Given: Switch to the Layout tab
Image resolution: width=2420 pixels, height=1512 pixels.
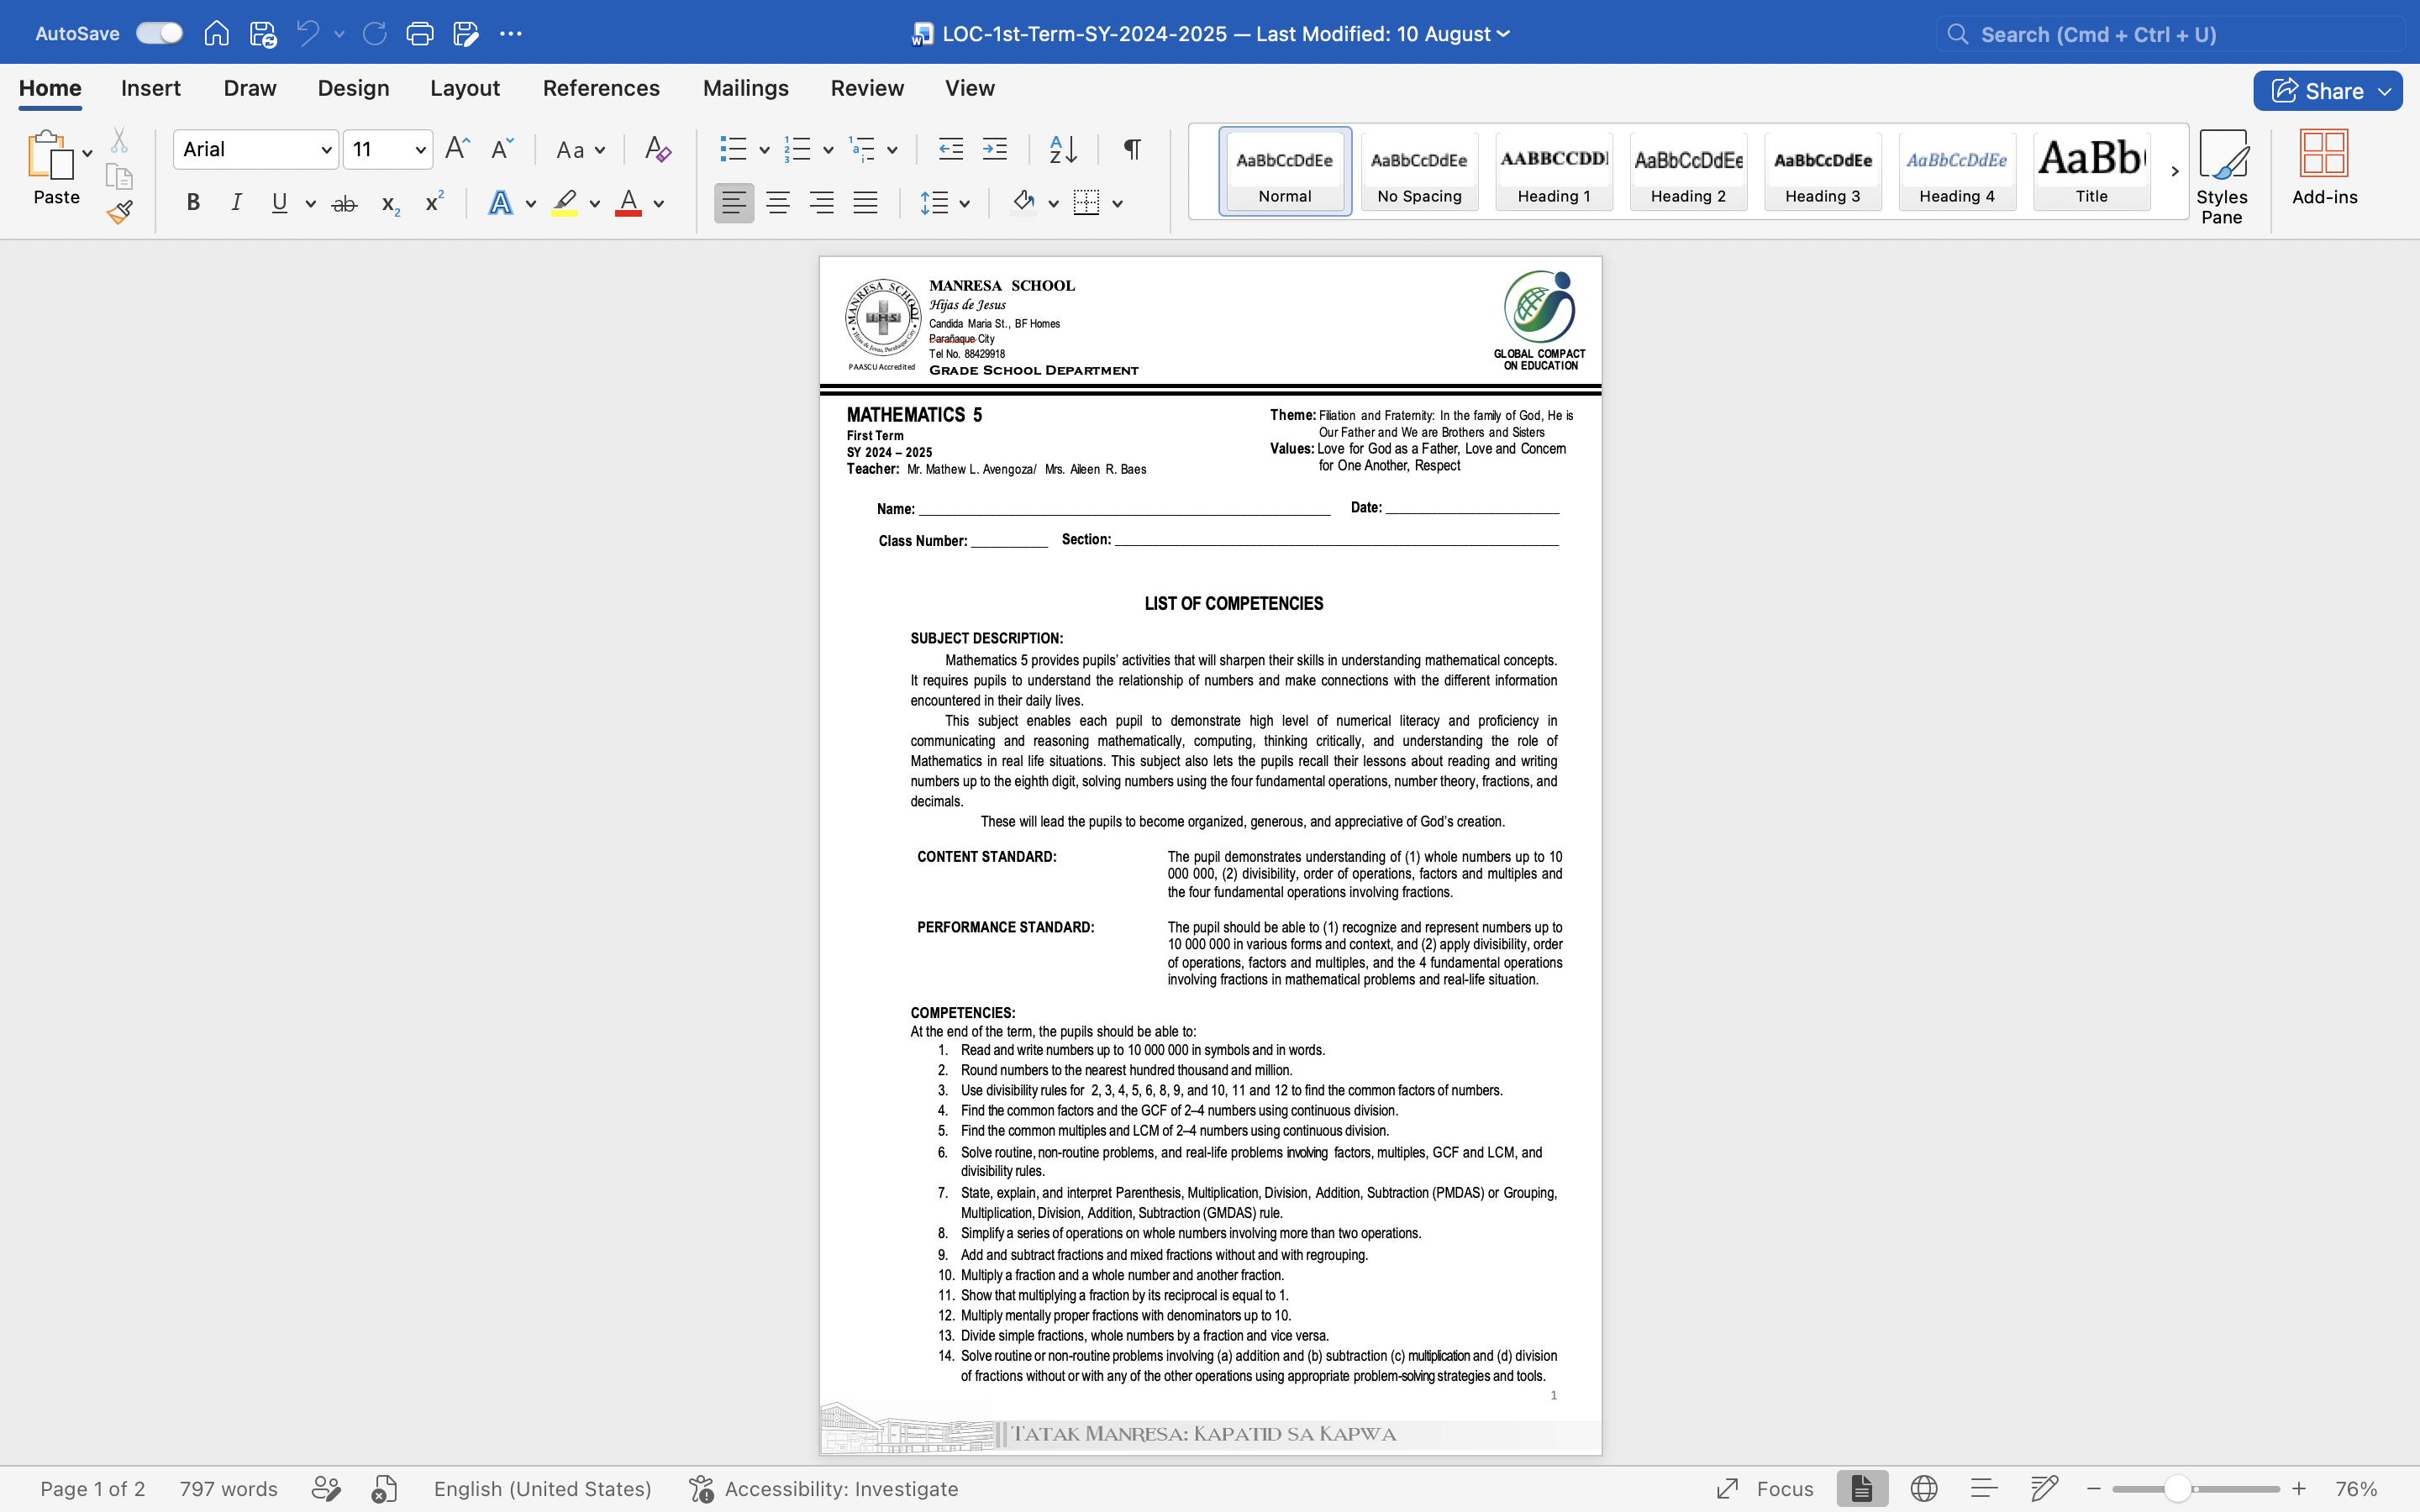Looking at the screenshot, I should click(x=465, y=88).
